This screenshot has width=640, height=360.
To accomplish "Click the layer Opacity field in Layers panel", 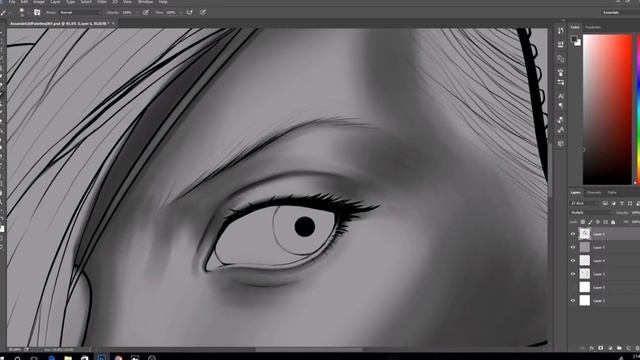I will coord(636,213).
